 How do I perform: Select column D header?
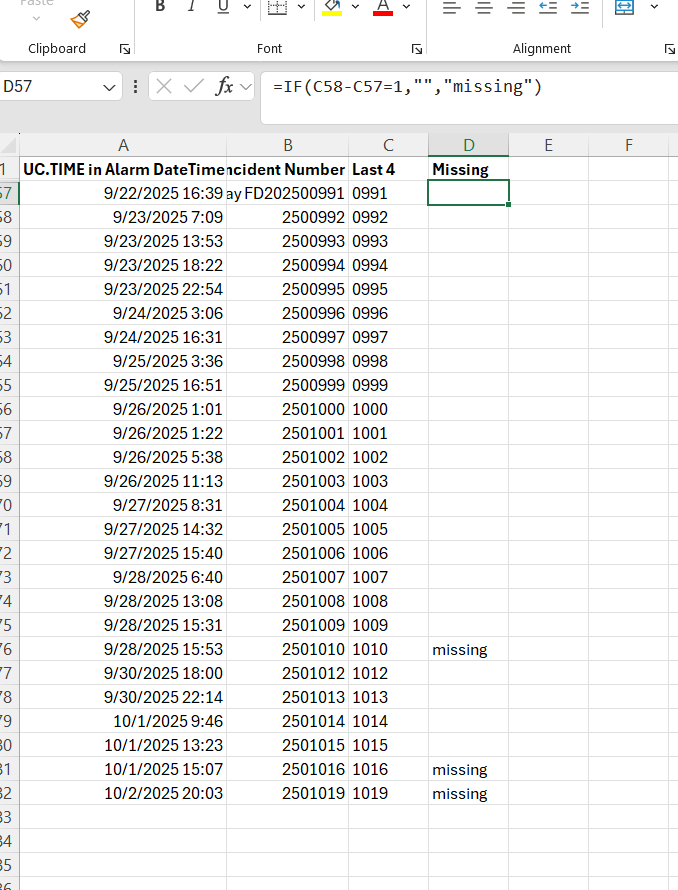(468, 145)
